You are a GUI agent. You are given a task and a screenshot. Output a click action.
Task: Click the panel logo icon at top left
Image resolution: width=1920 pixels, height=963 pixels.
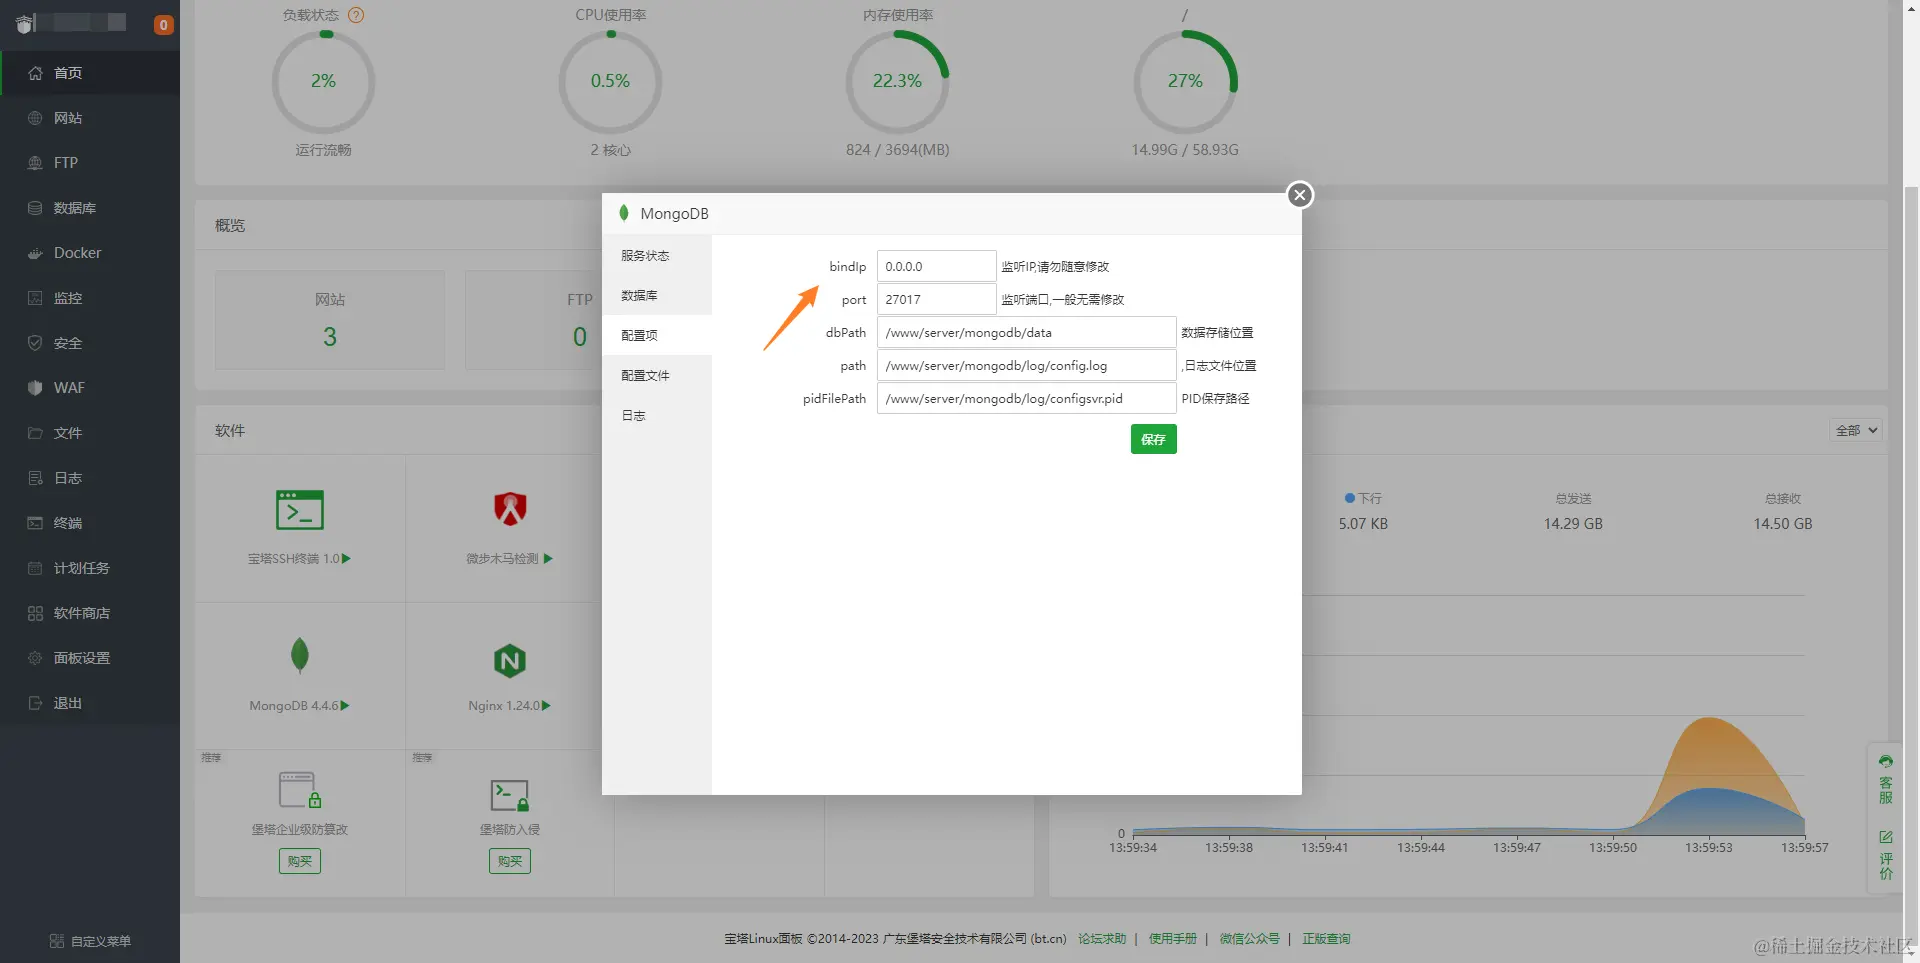click(x=26, y=23)
